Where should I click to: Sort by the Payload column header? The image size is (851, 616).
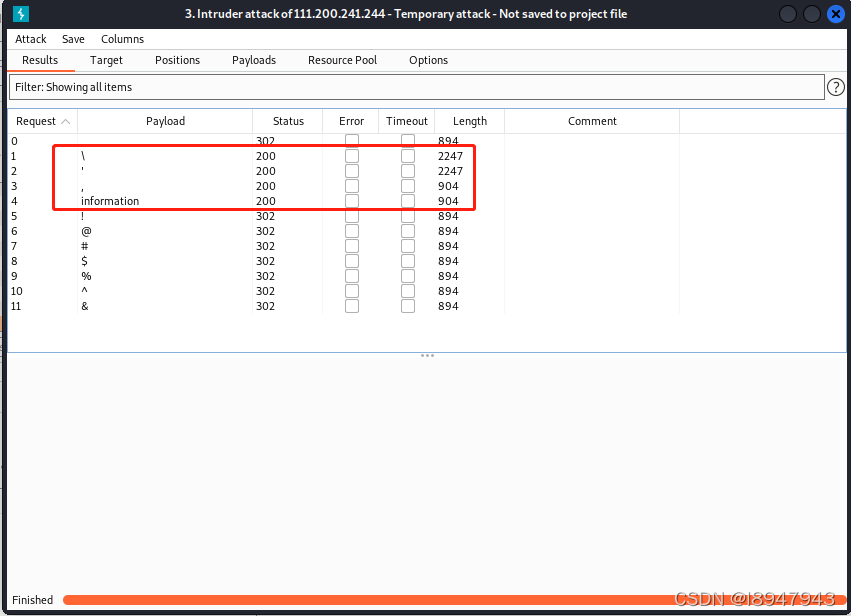point(165,121)
